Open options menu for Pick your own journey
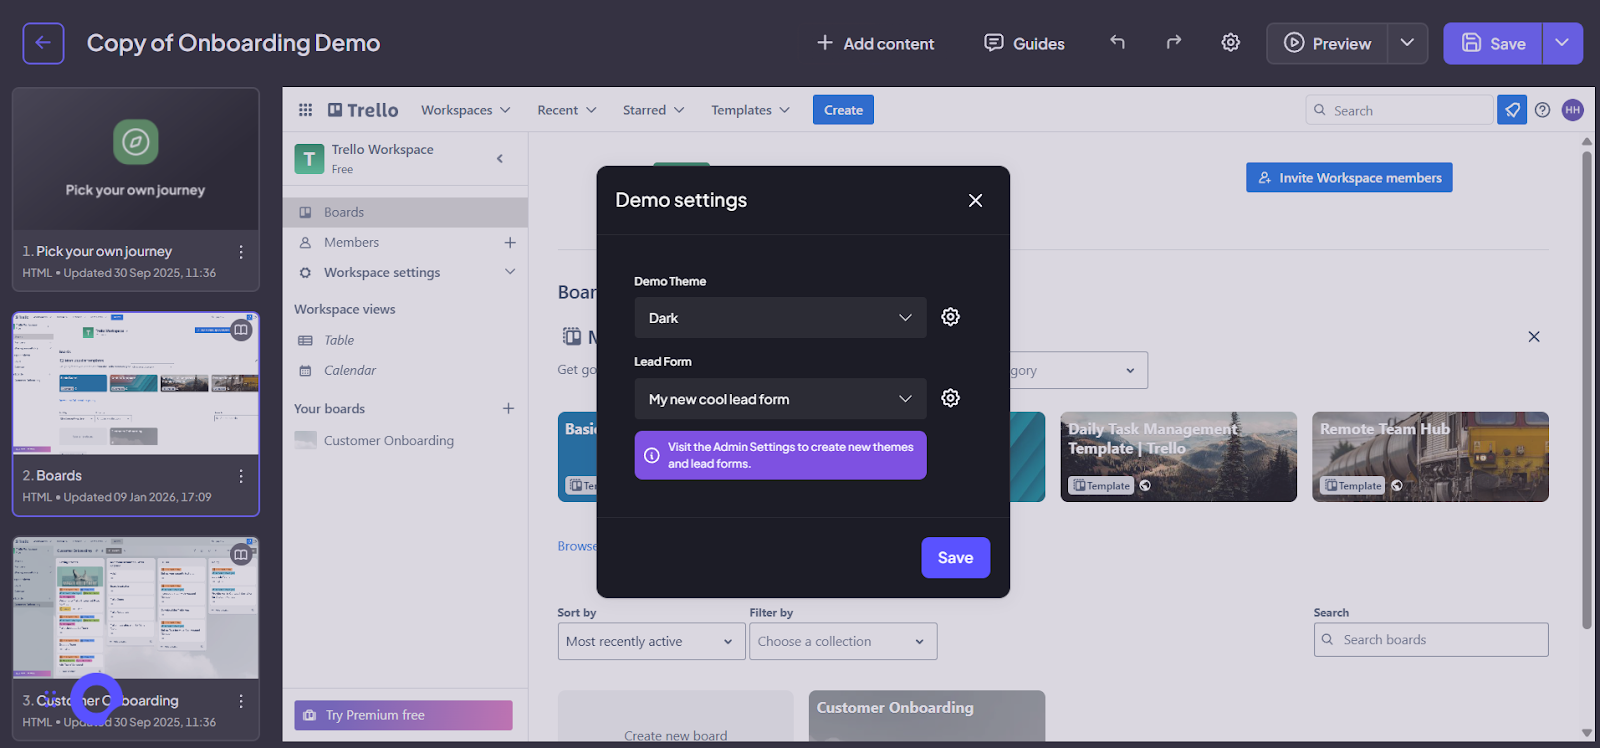The height and width of the screenshot is (748, 1600). pos(241,252)
